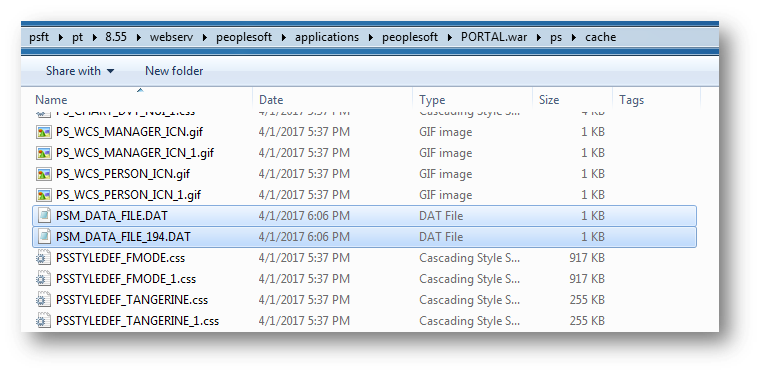The width and height of the screenshot is (761, 374).
Task: Click DAT File type of PSM_DATA_FILE_194.DAT
Action: pyautogui.click(x=441, y=237)
